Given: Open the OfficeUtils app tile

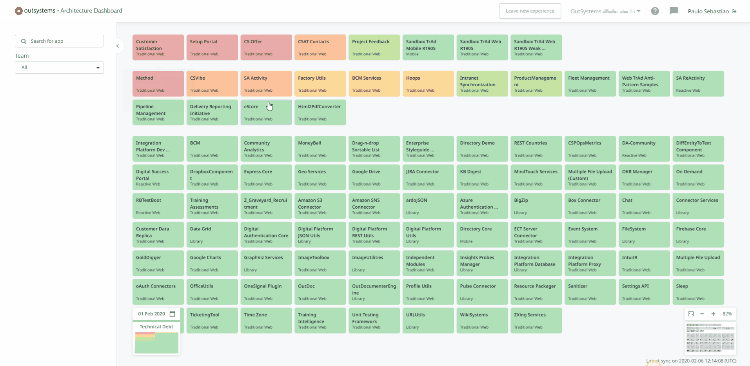Looking at the screenshot, I should pyautogui.click(x=212, y=292).
